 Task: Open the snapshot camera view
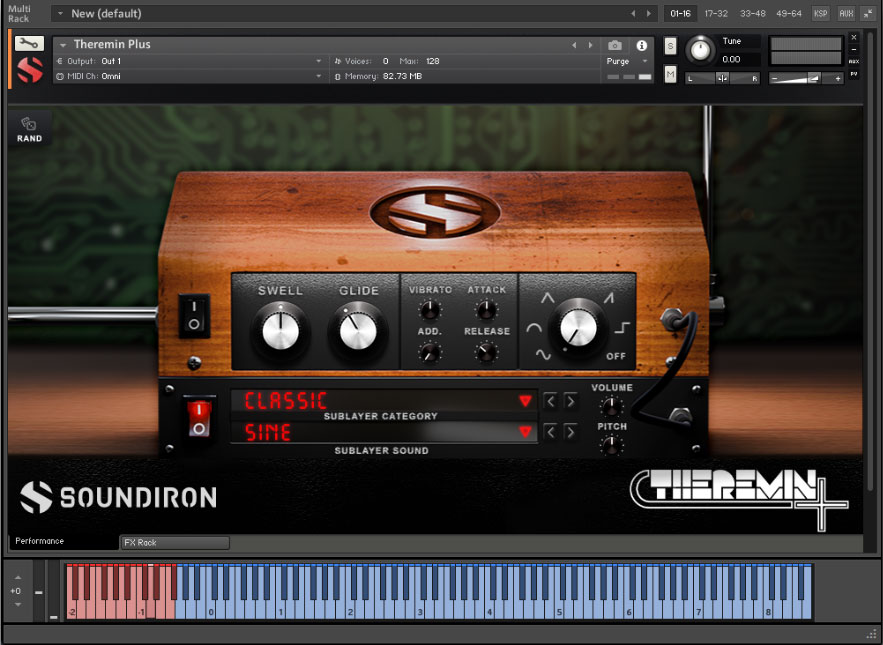[x=615, y=45]
